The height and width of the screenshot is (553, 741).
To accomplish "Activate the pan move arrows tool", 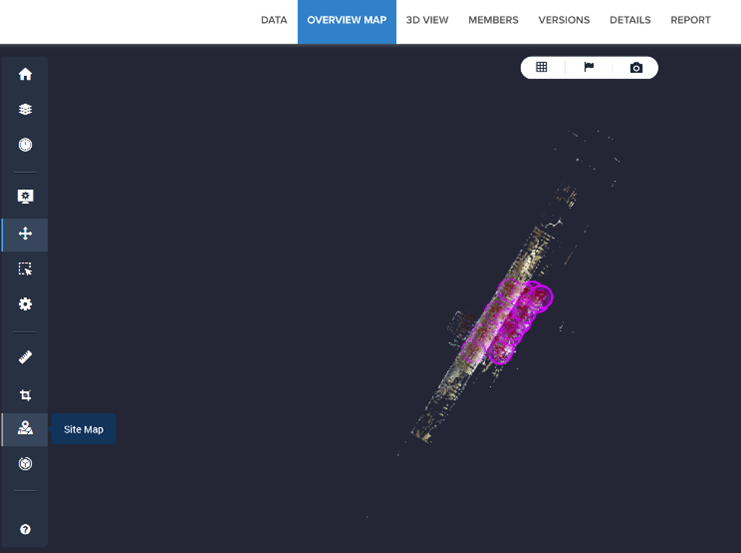I will tap(25, 233).
